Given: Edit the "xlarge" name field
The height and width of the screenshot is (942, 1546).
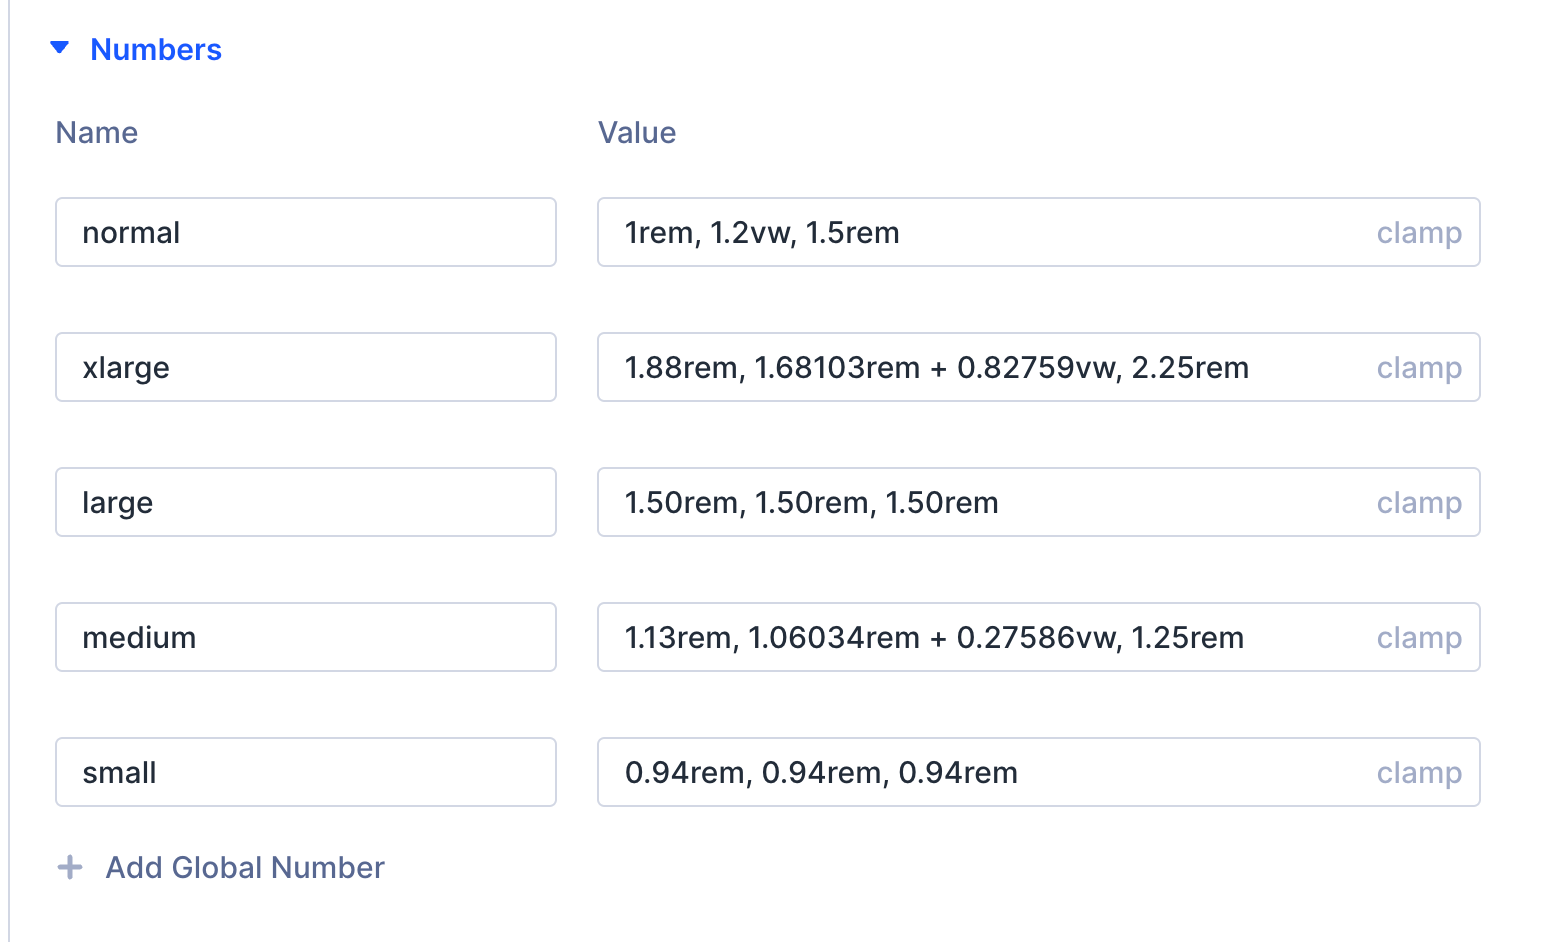Looking at the screenshot, I should [x=305, y=367].
